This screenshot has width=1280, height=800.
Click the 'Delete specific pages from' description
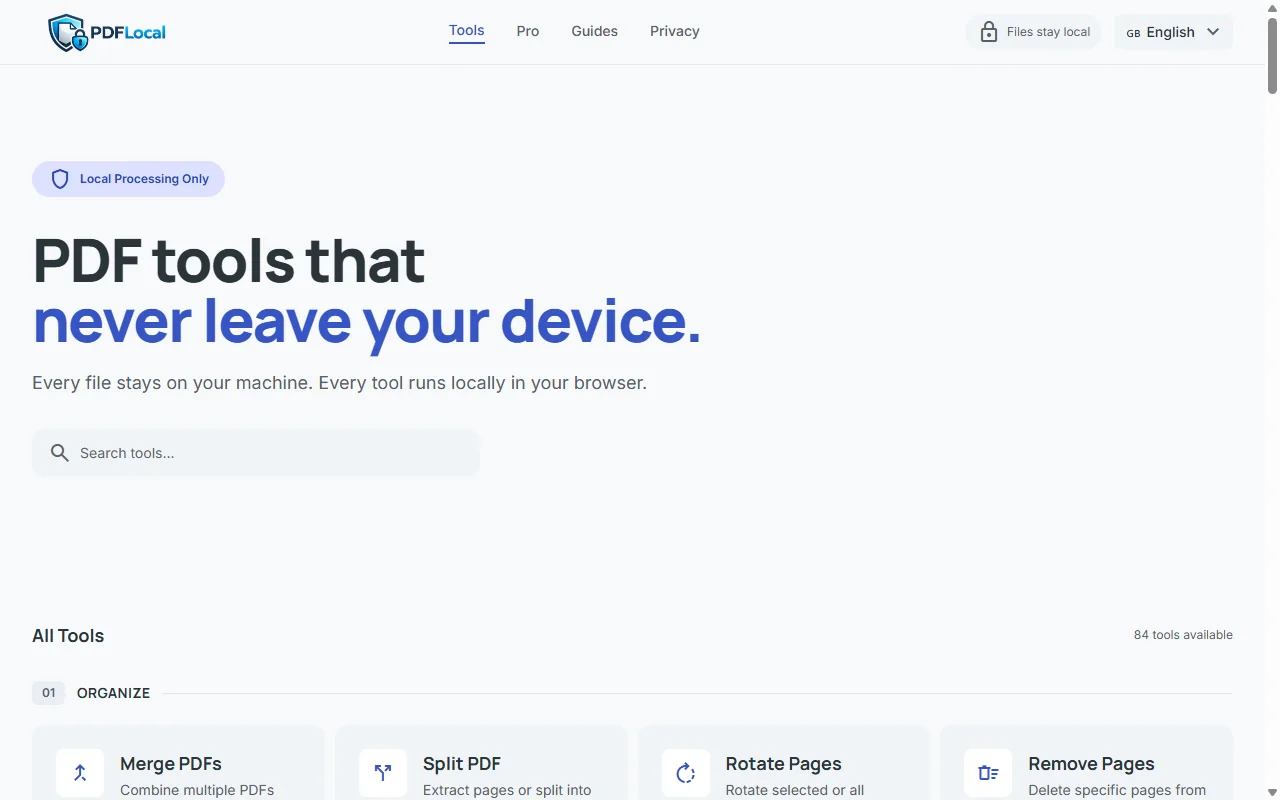[x=1117, y=790]
